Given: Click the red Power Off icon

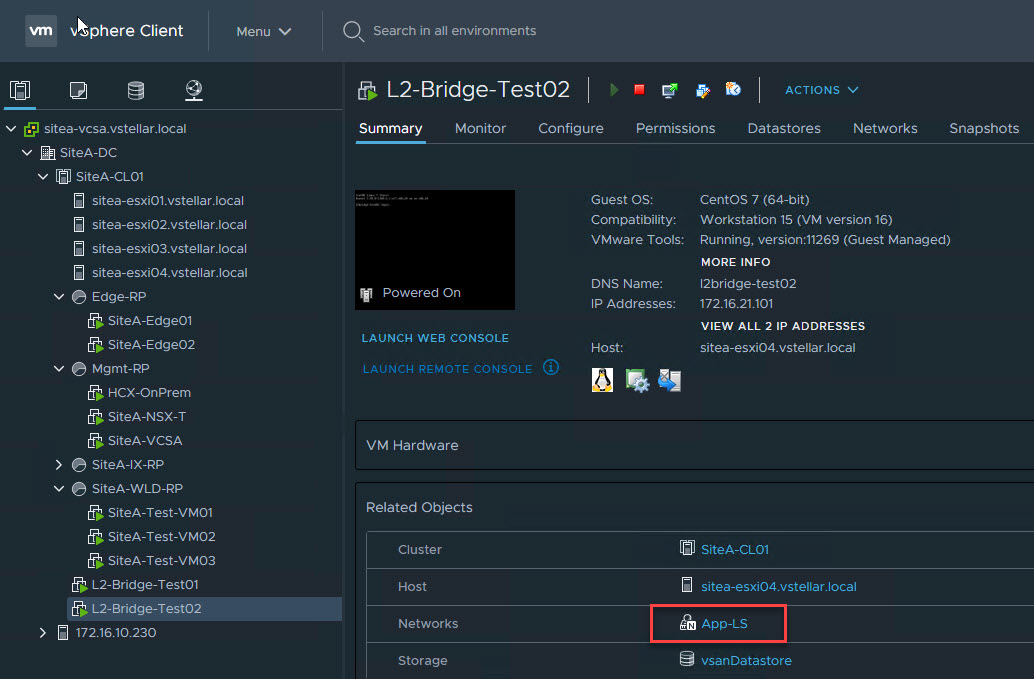Looking at the screenshot, I should click(639, 90).
